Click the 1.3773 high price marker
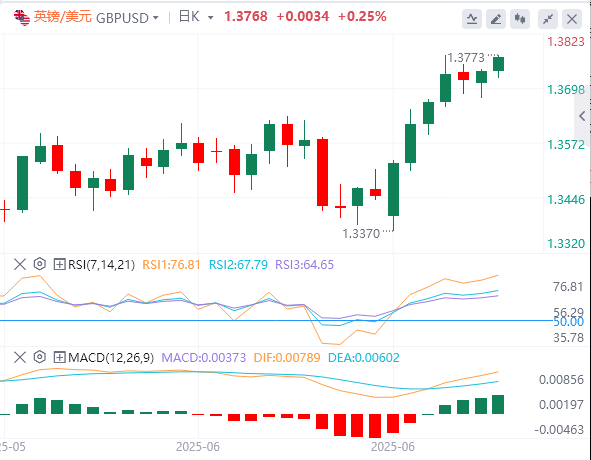Viewport: 591px width, 460px height. tap(466, 58)
